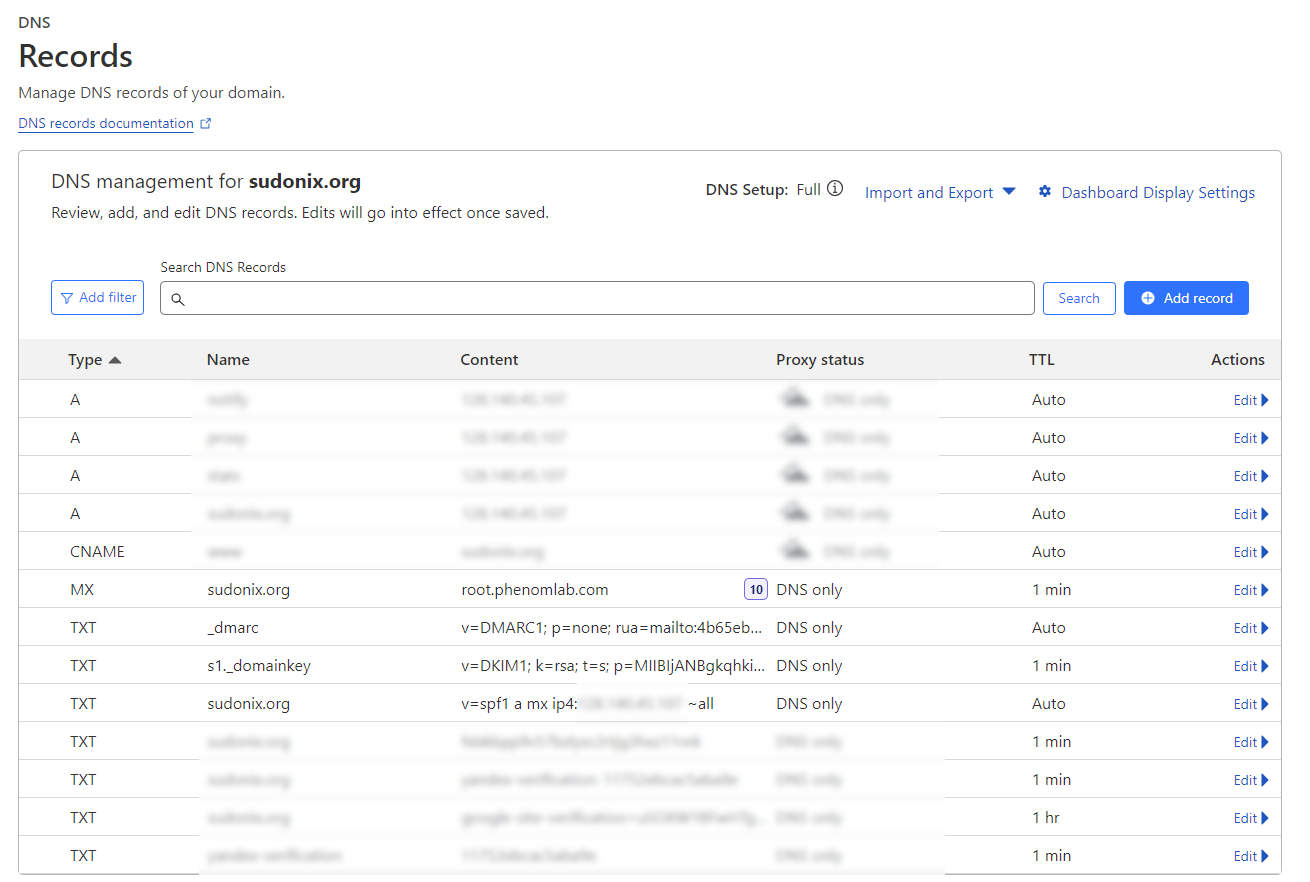Click the TTL column header

click(x=1041, y=360)
